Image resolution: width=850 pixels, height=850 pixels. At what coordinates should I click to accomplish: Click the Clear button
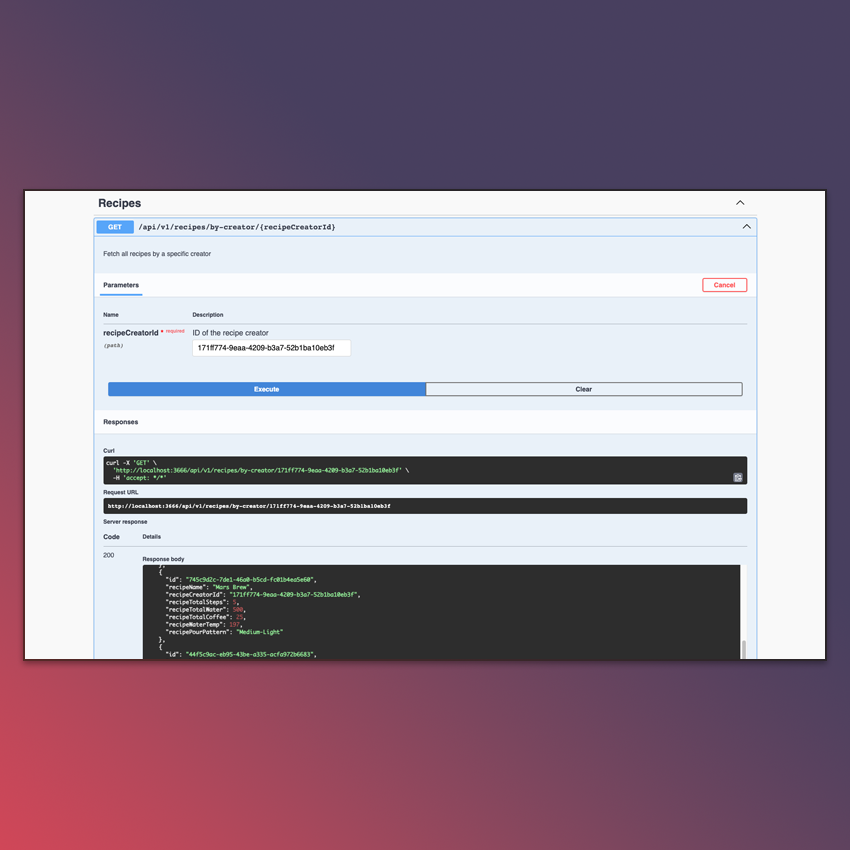[x=584, y=389]
